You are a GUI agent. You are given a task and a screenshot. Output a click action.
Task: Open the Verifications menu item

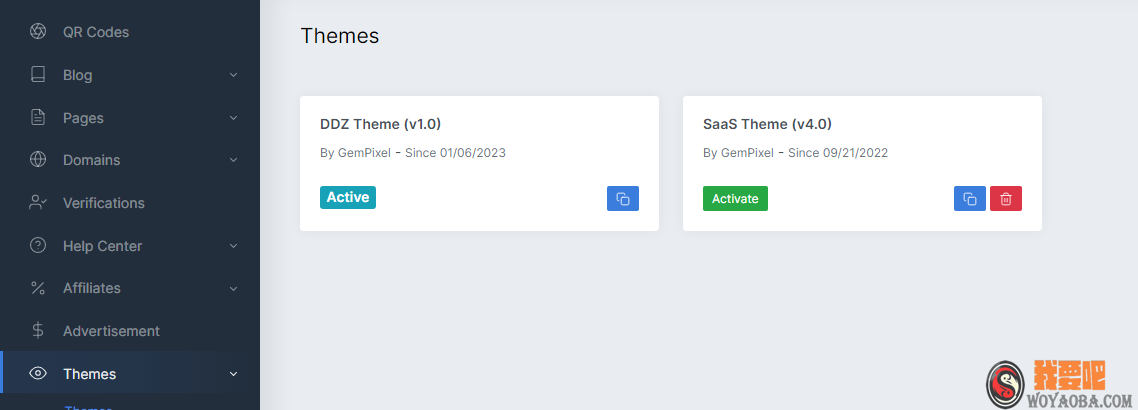coord(103,203)
